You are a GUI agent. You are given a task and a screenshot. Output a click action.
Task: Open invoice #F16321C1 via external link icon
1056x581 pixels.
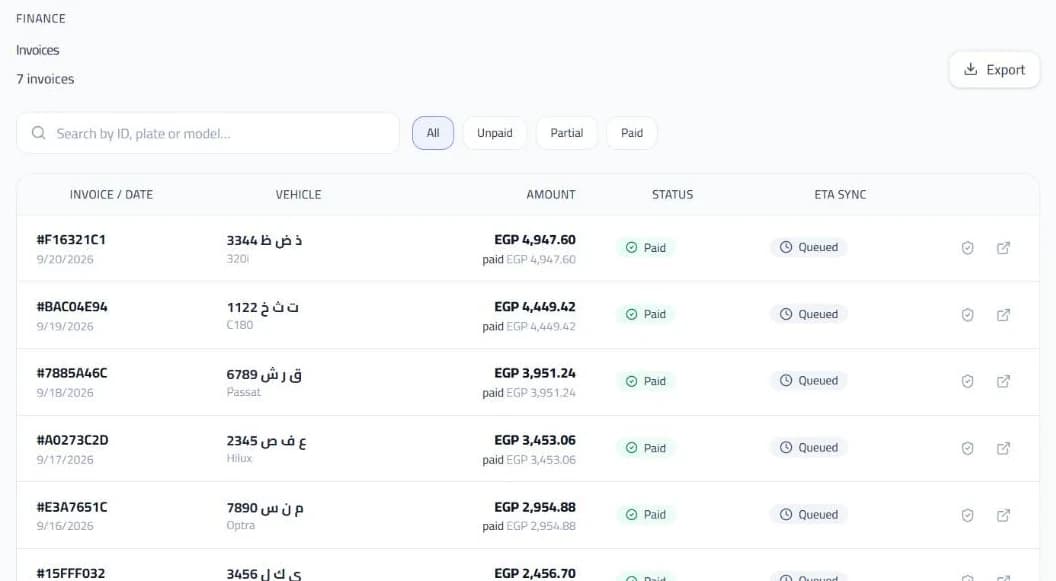click(x=1003, y=248)
